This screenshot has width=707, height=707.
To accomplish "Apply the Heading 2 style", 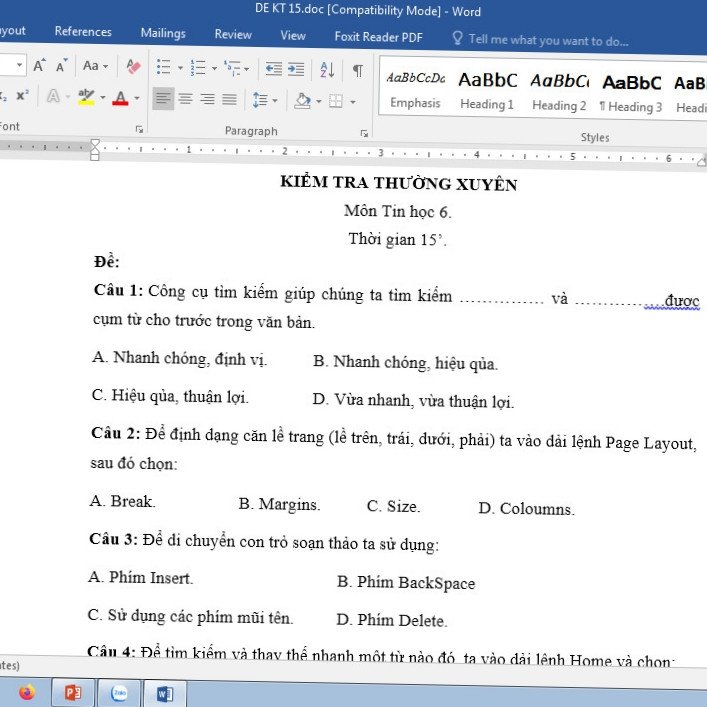I will click(559, 93).
